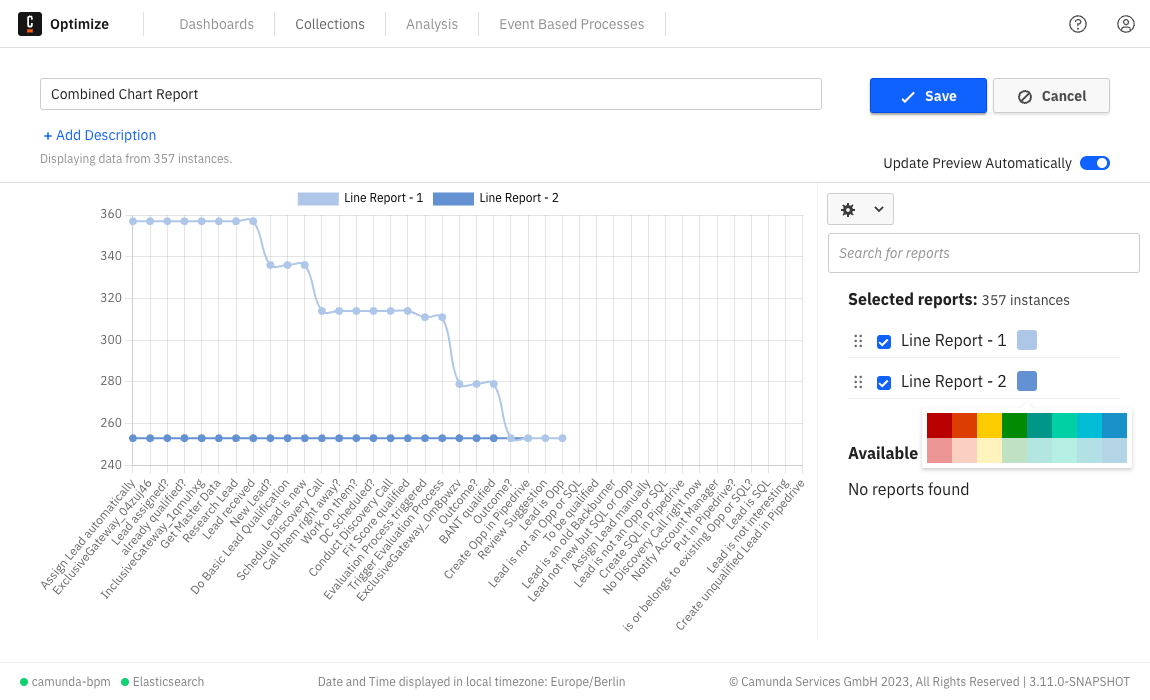Pick the cyan palette color
Viewport: 1150px width, 700px height.
coord(1089,426)
